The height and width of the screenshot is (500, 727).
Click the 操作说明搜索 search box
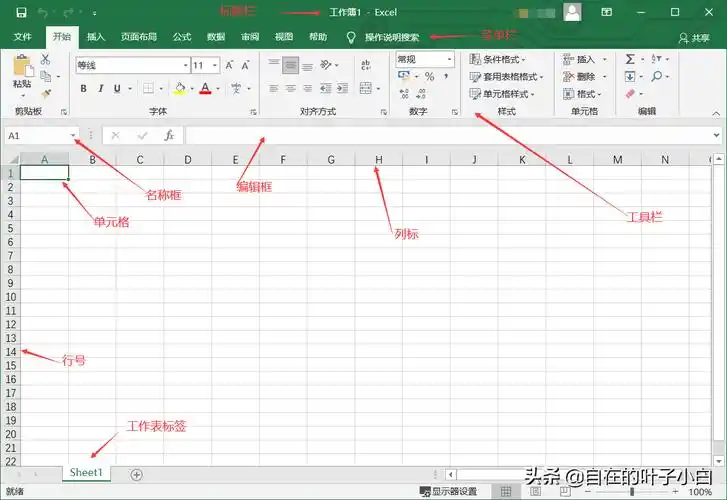(392, 38)
